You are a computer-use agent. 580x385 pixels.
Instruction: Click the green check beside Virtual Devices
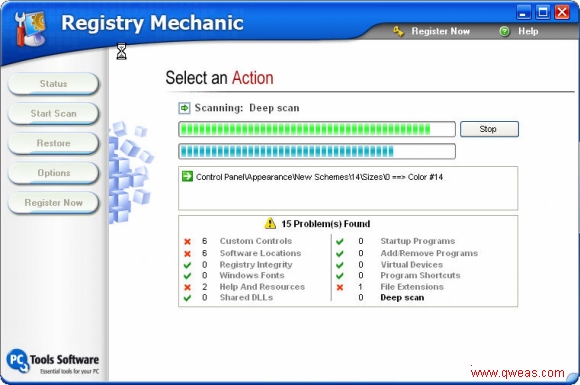340,265
